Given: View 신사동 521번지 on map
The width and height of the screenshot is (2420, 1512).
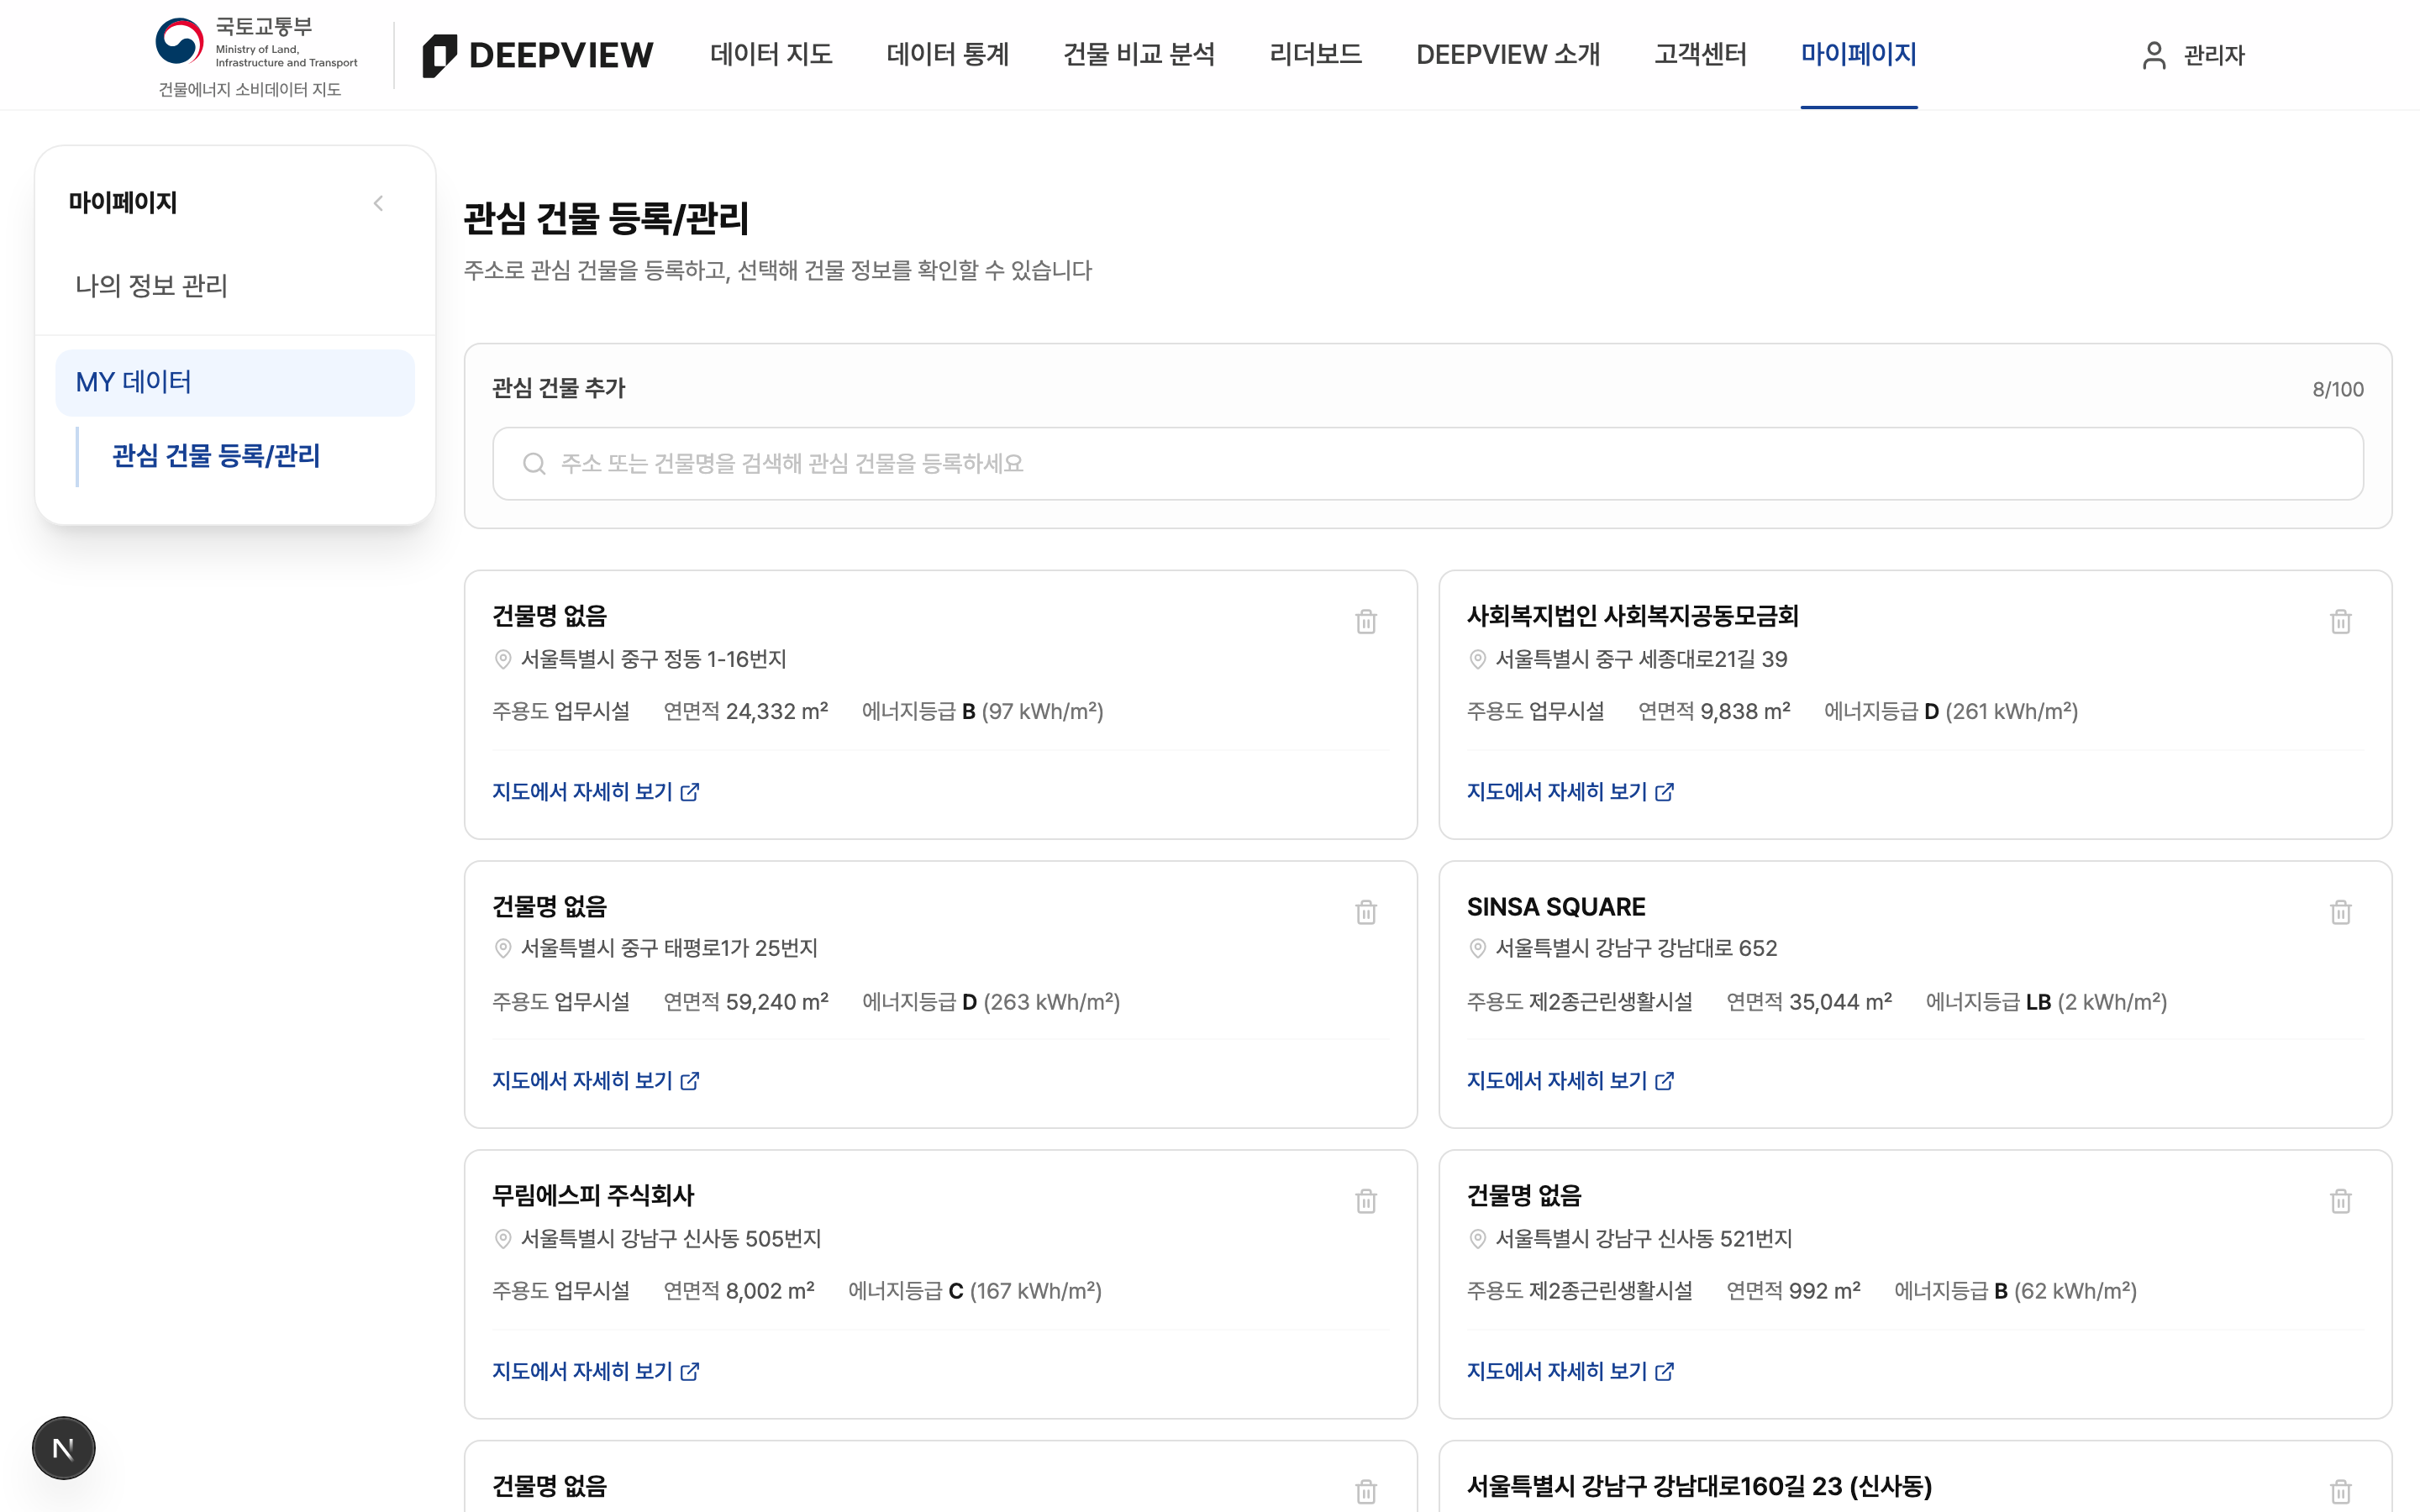Looking at the screenshot, I should click(1570, 1371).
